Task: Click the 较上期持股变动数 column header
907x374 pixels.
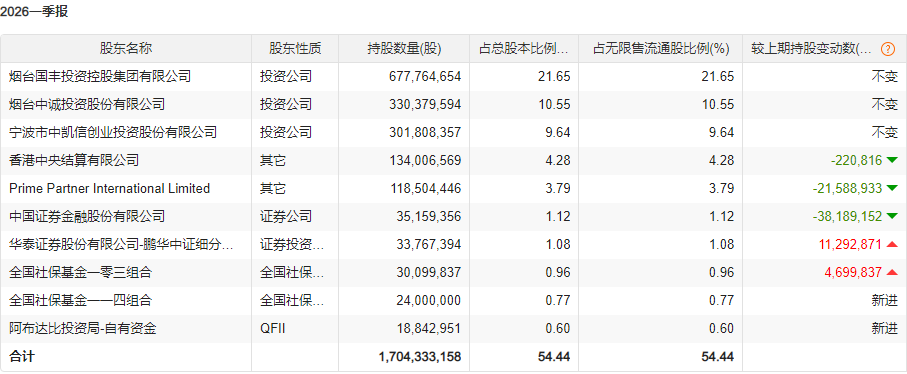Action: coord(812,49)
